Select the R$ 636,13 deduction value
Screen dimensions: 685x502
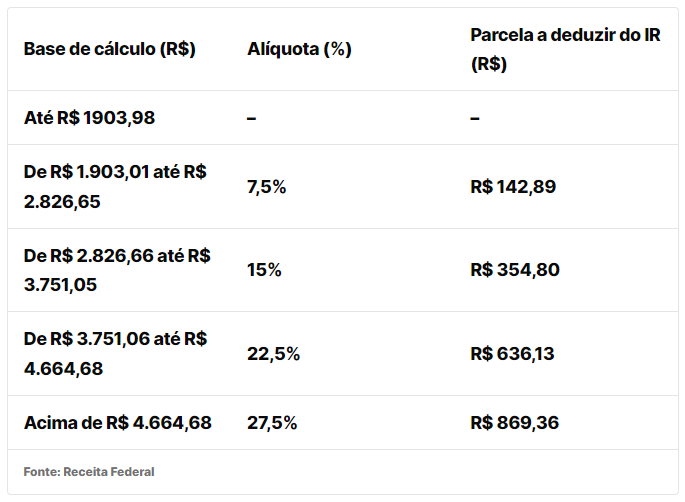tap(512, 354)
